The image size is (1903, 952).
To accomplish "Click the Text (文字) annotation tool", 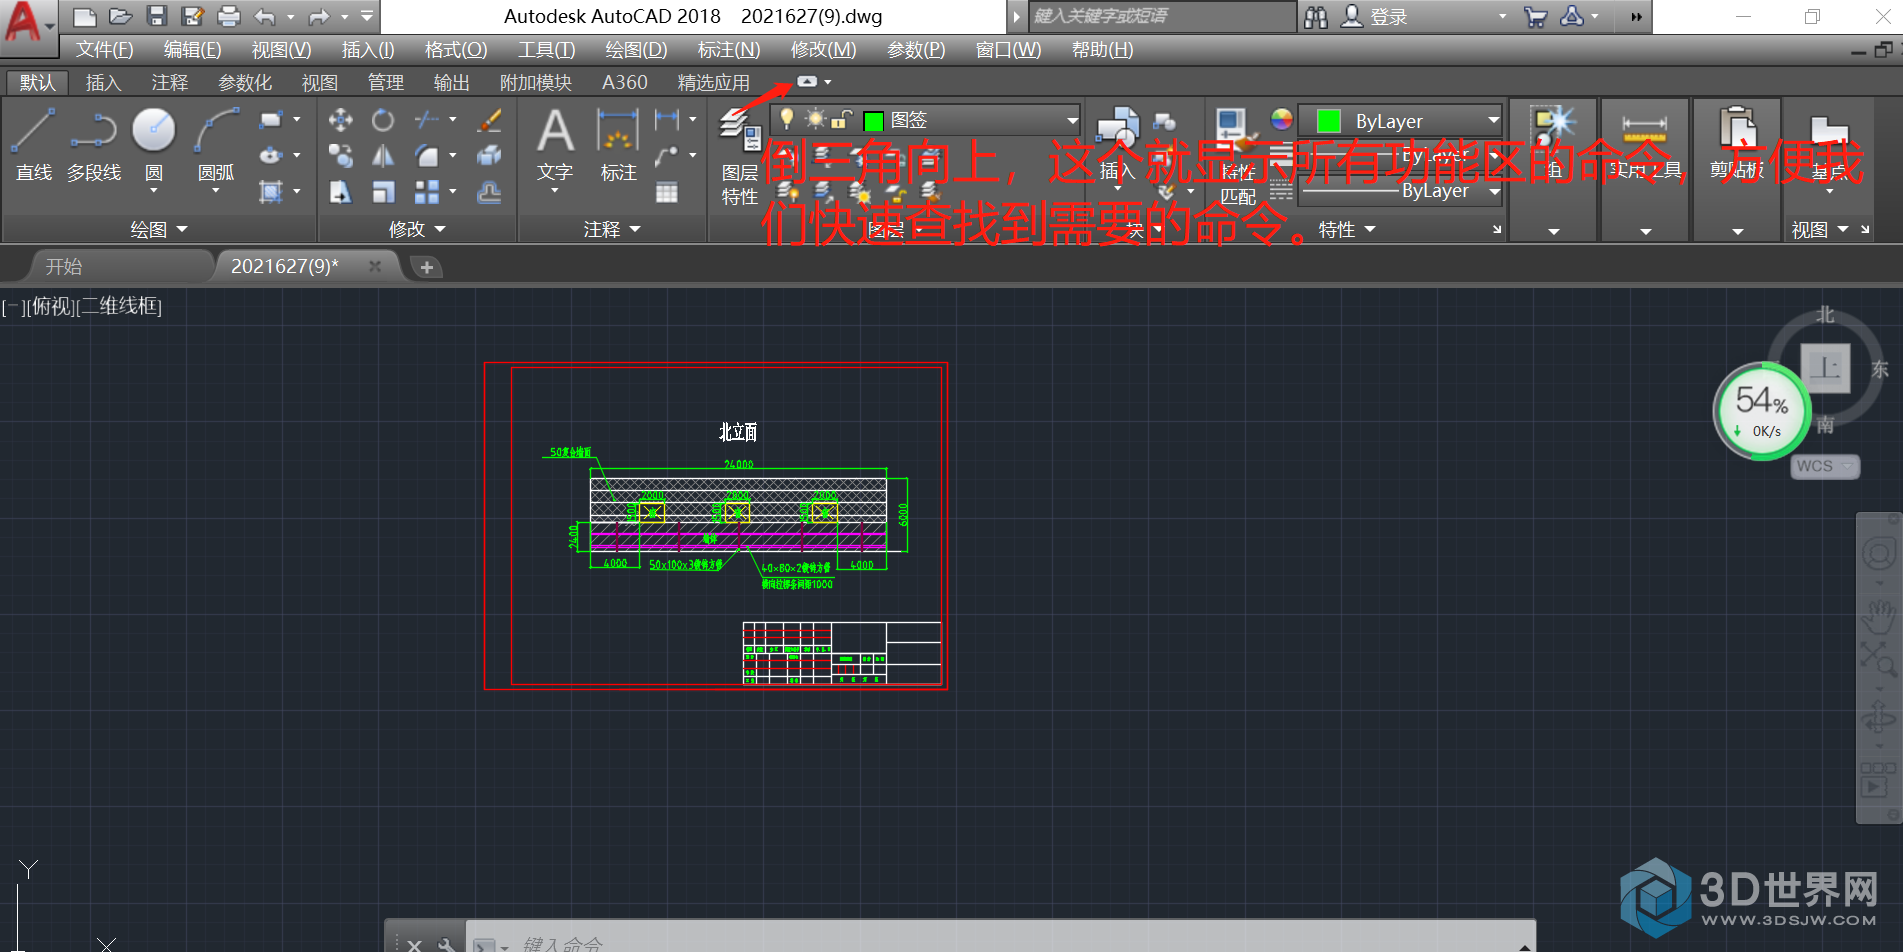I will (x=555, y=145).
